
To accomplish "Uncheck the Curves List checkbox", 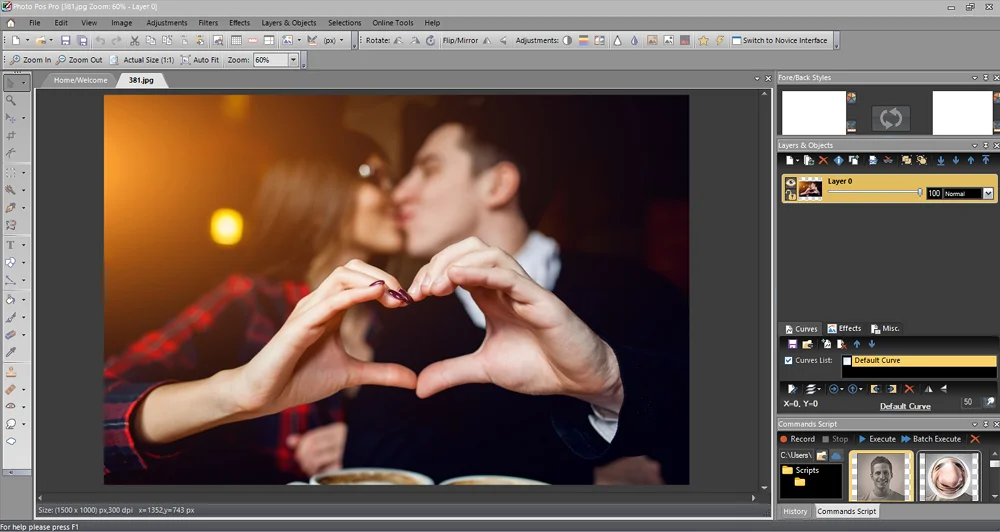I will (x=788, y=360).
